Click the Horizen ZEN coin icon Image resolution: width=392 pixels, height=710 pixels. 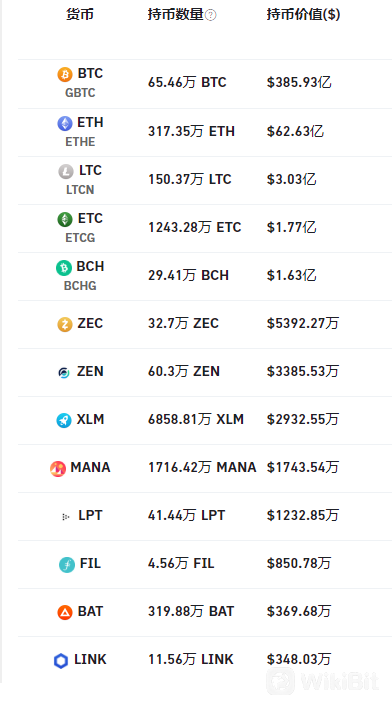click(64, 373)
